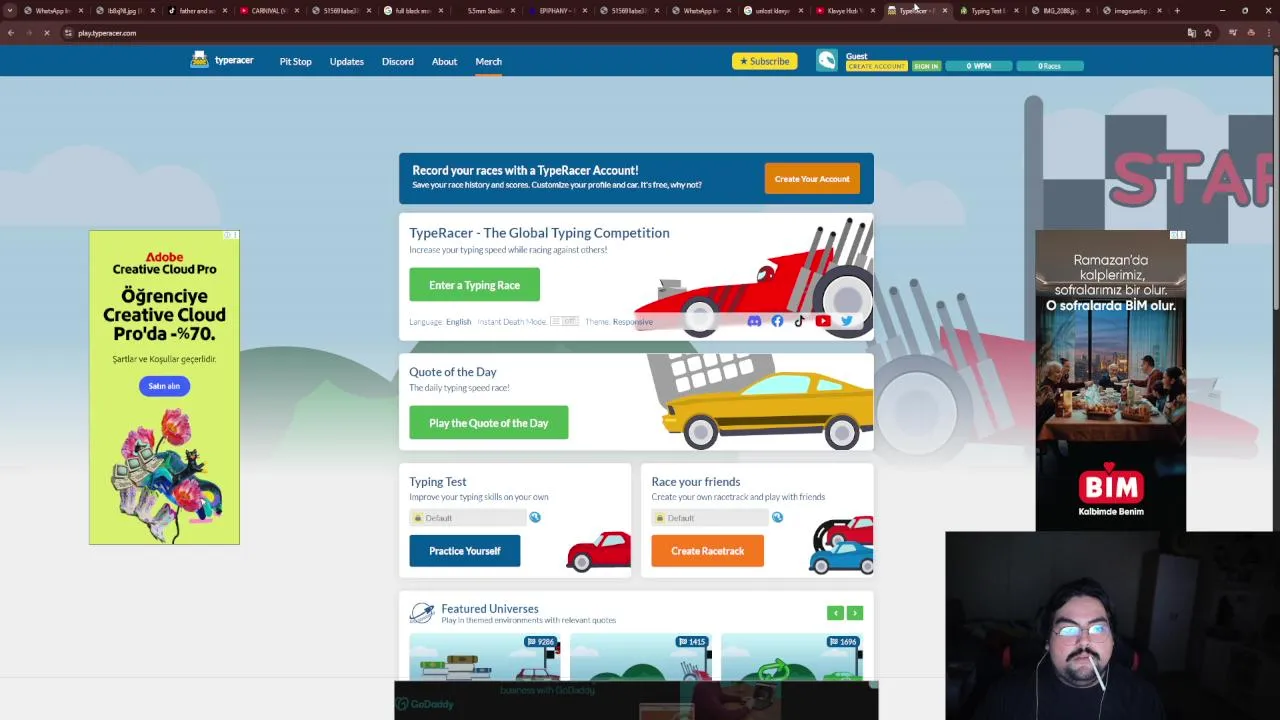This screenshot has height=720, width=1280.
Task: Click the guest avatar icon
Action: 826,61
